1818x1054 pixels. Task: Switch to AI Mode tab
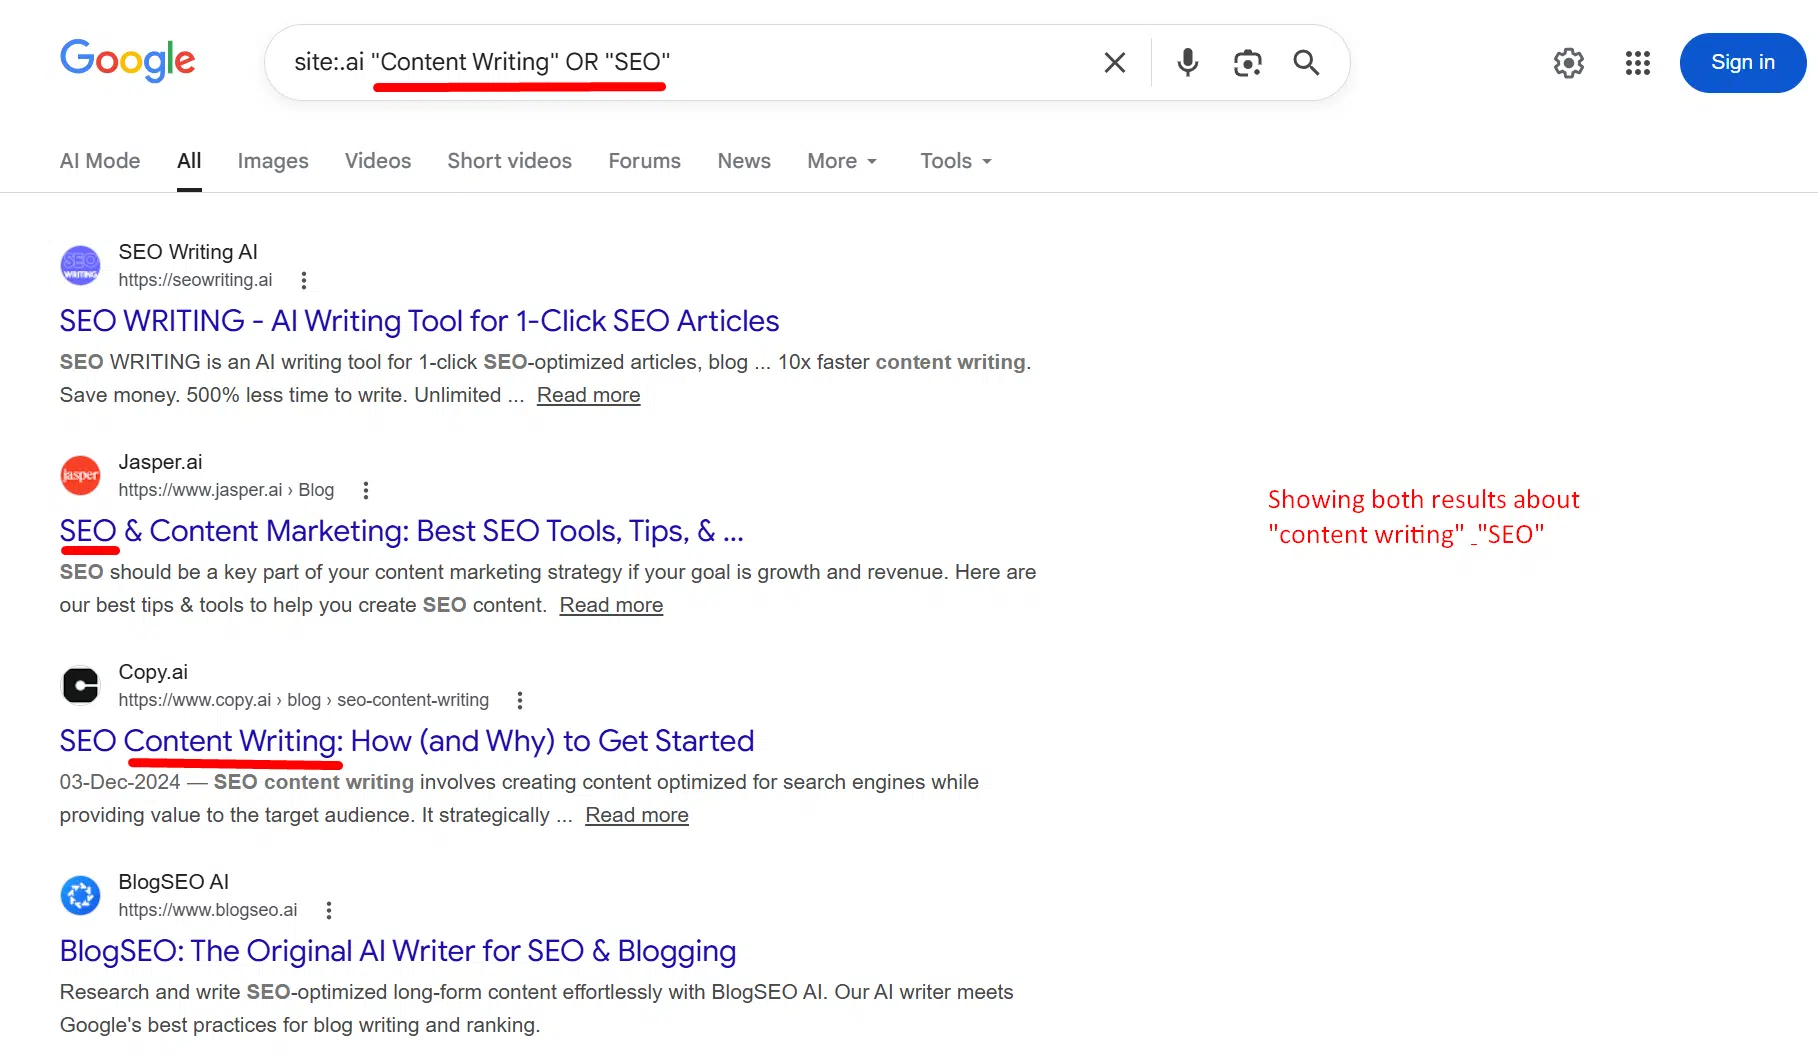[x=100, y=161]
